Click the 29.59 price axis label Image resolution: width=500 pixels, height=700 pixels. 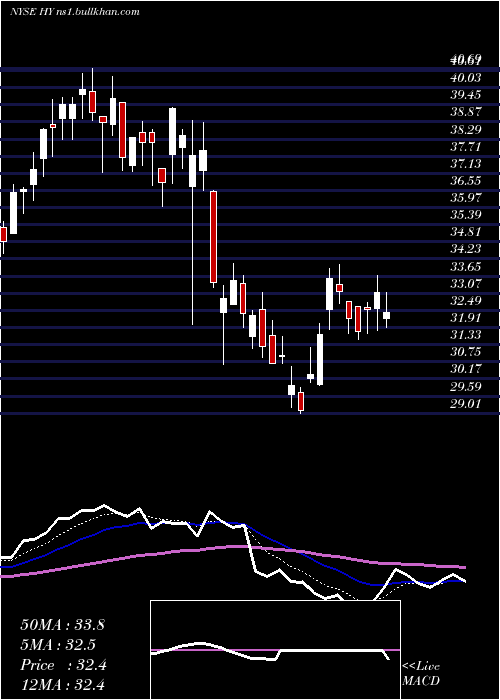tap(466, 387)
